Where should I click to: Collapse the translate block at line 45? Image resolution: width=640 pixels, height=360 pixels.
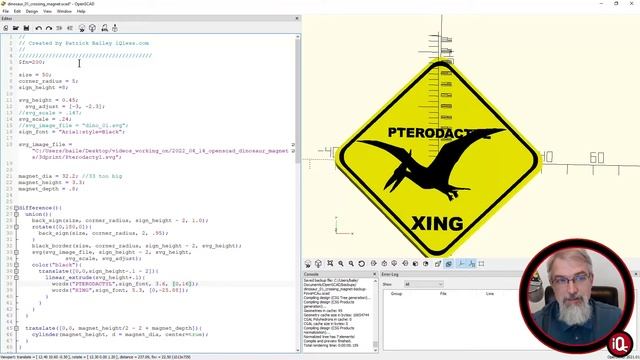click(x=16, y=328)
